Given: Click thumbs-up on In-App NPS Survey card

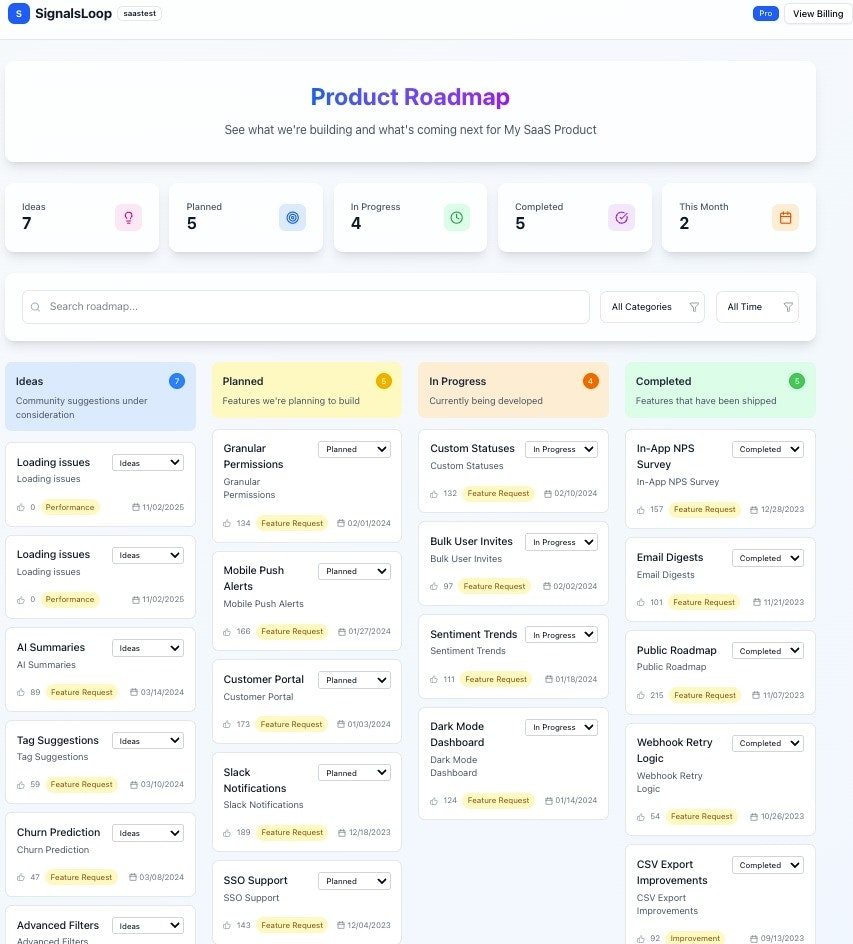Looking at the screenshot, I should [642, 510].
